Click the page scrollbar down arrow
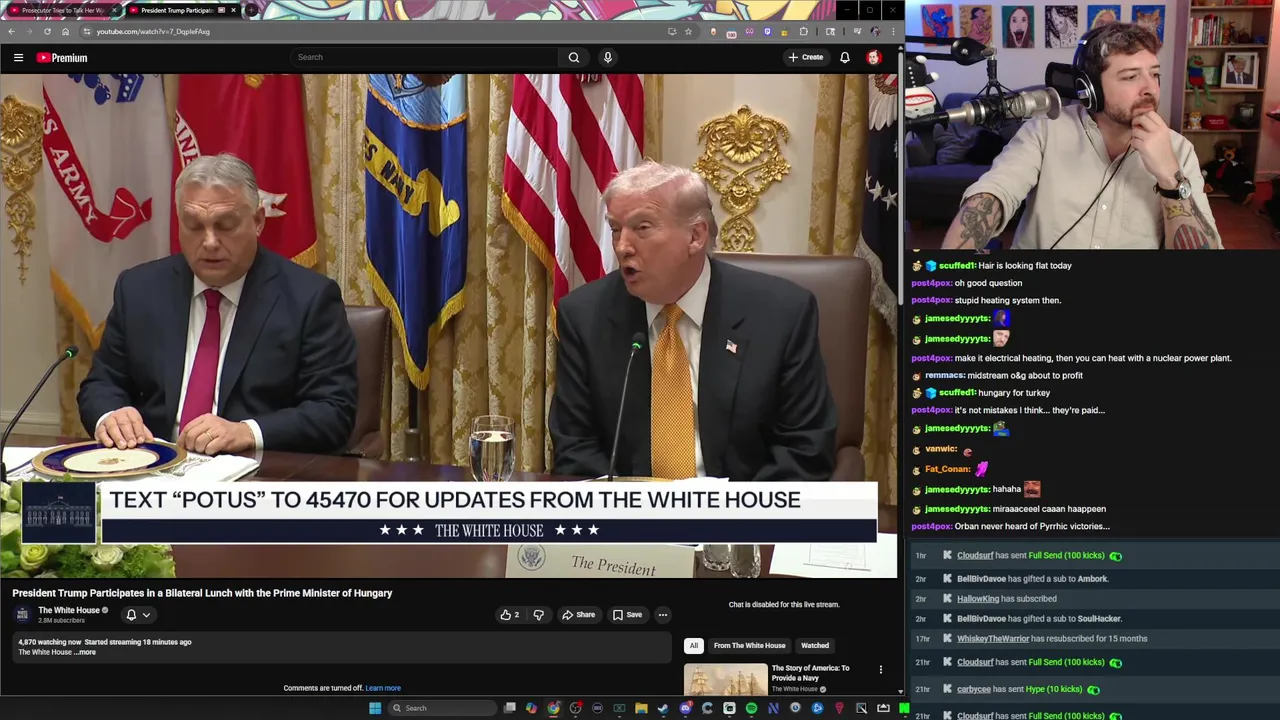This screenshot has height=720, width=1280. pyautogui.click(x=900, y=691)
